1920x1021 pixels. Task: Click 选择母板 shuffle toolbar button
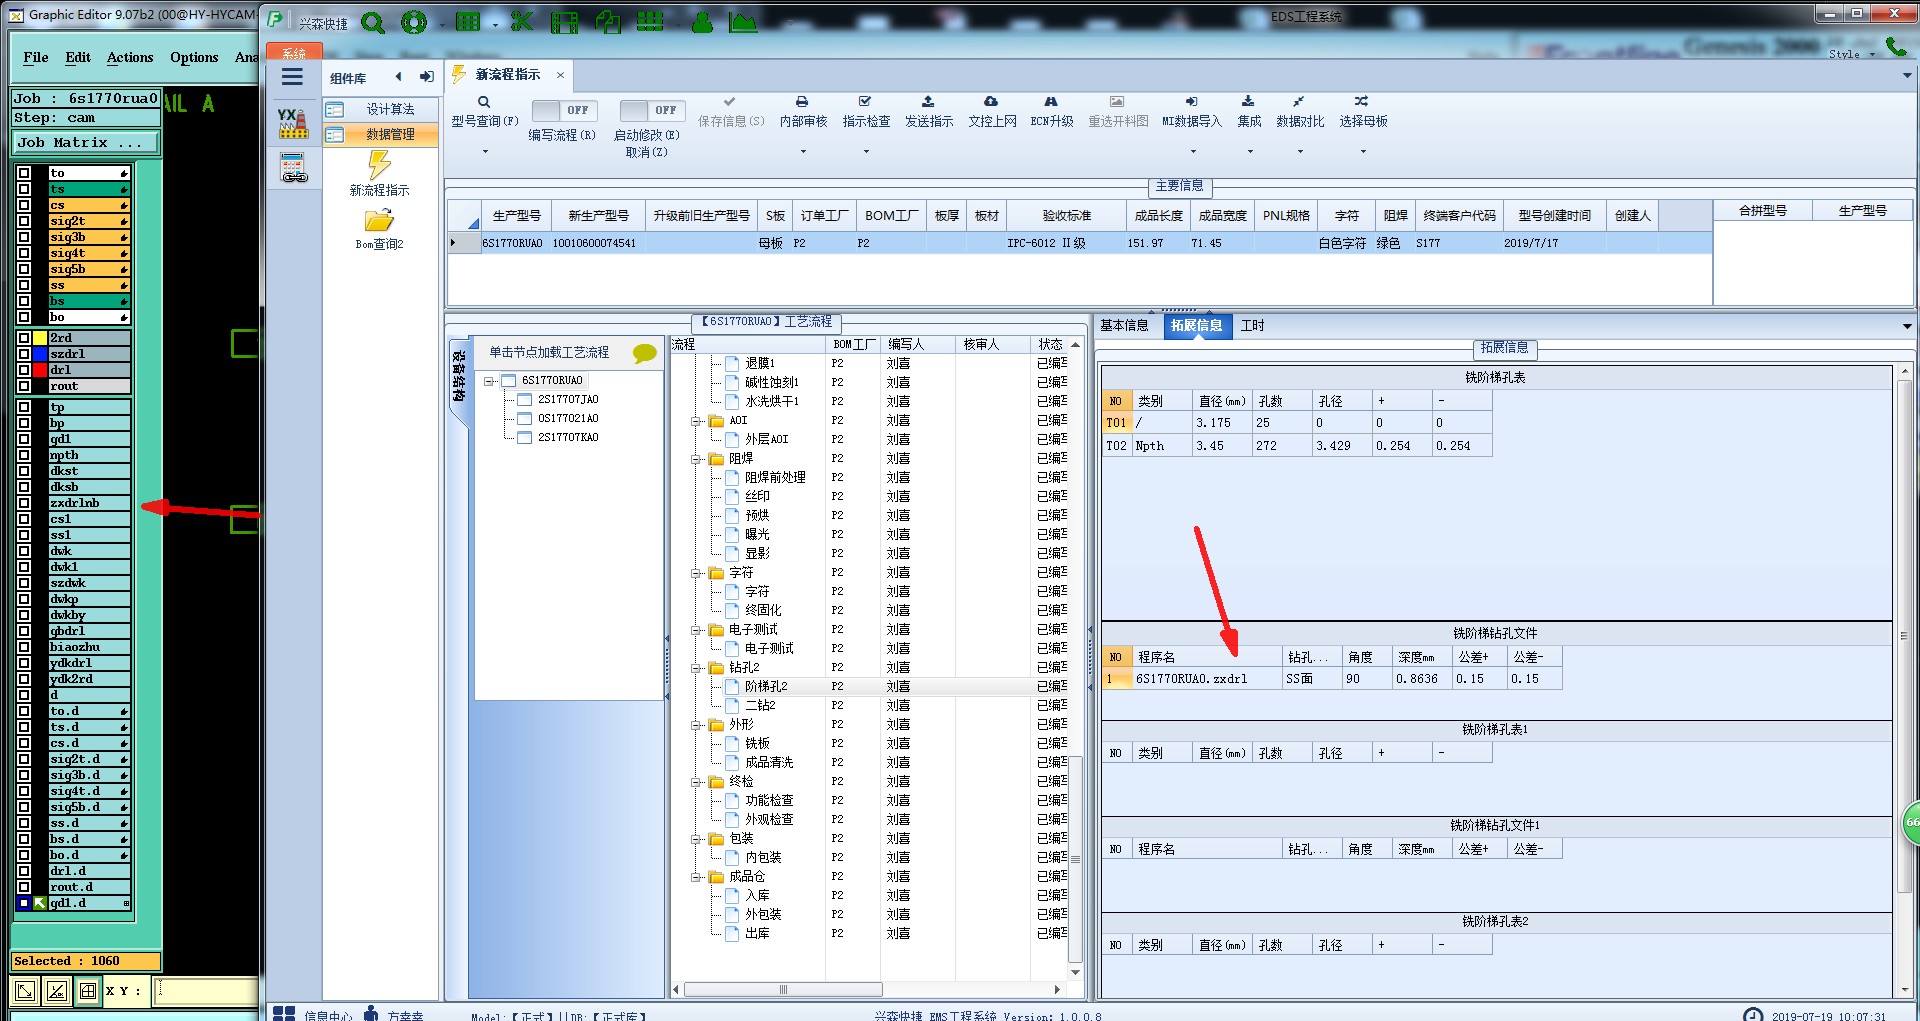(x=1363, y=111)
